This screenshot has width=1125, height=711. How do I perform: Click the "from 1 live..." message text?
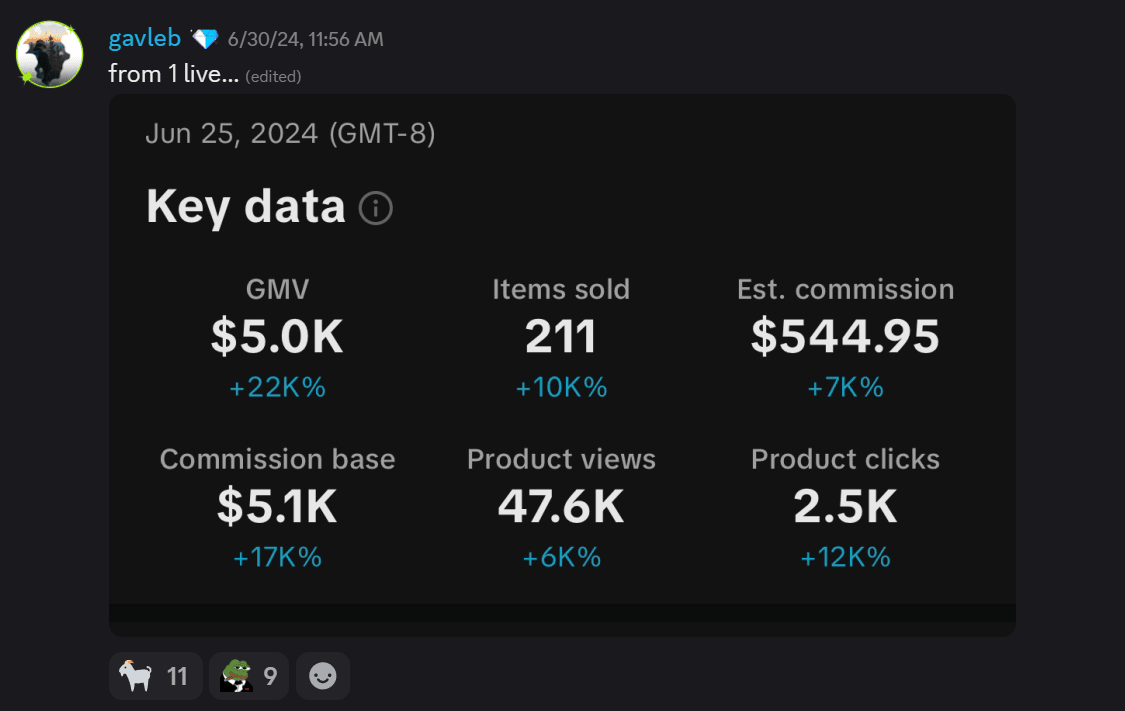[x=173, y=74]
